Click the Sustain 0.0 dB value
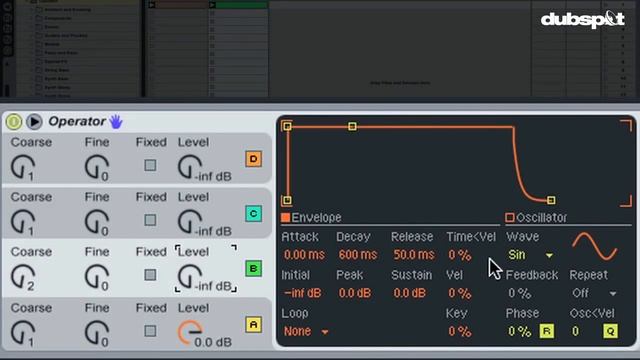640x360 pixels. point(409,293)
